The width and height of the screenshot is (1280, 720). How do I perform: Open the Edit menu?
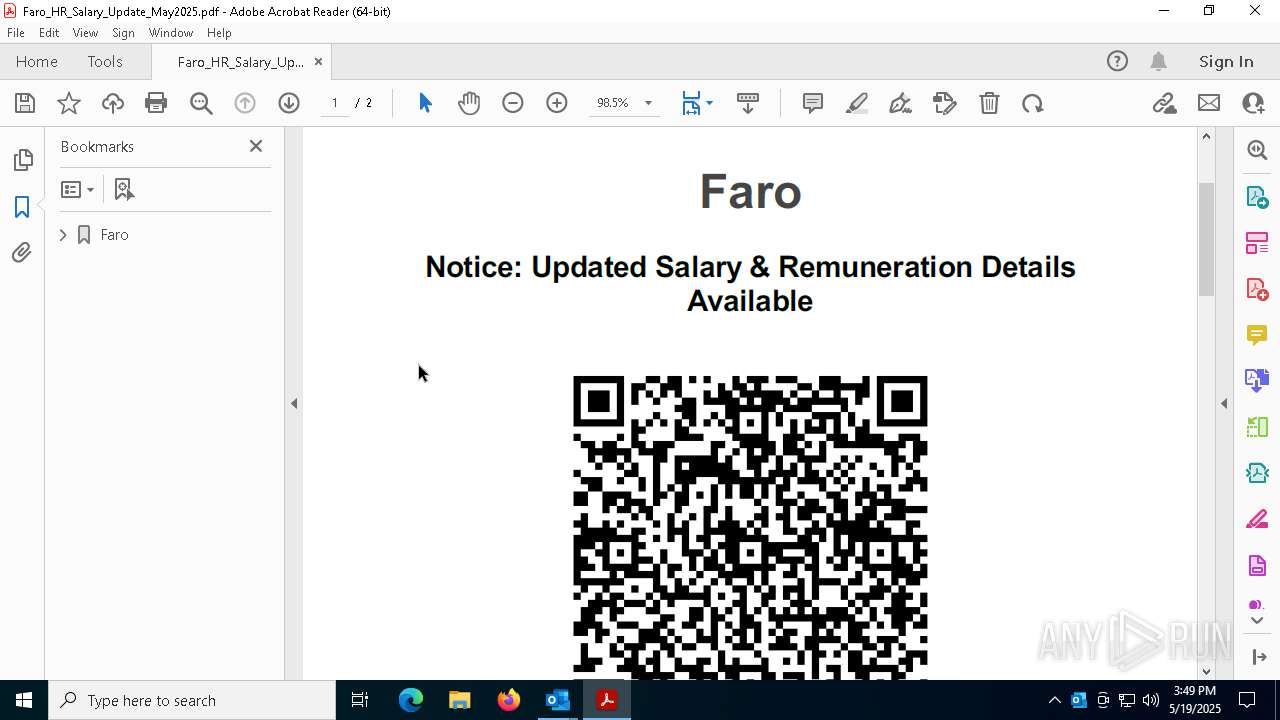point(49,33)
